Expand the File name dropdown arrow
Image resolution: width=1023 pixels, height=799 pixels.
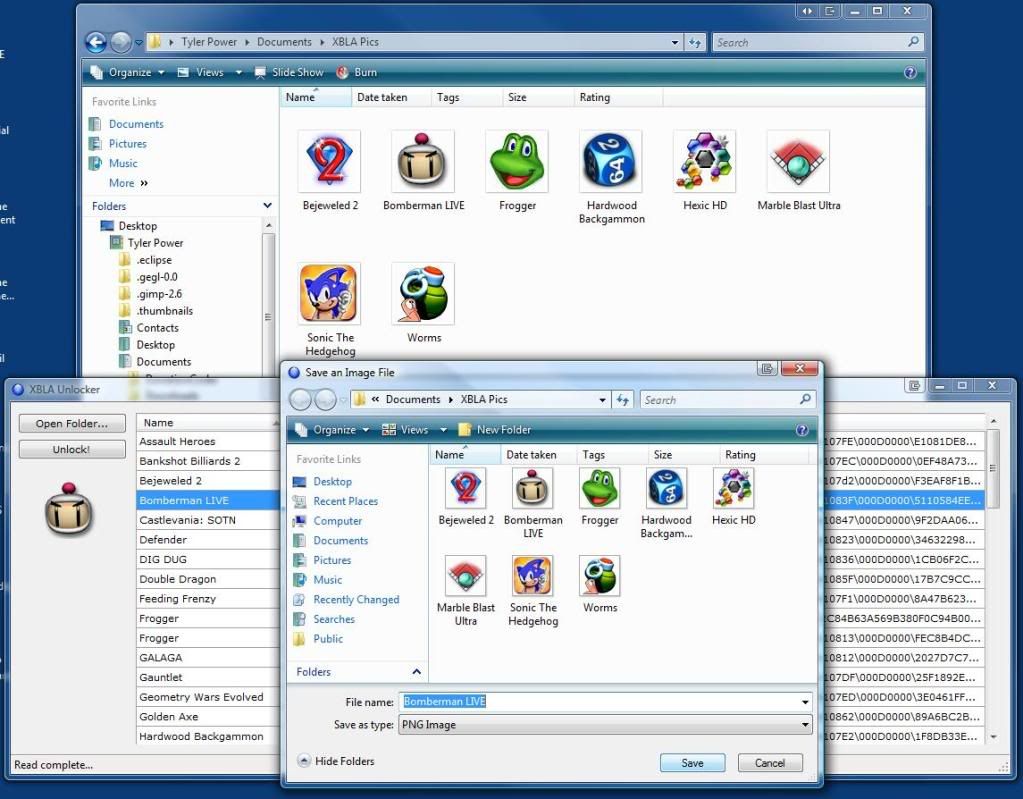pos(805,702)
